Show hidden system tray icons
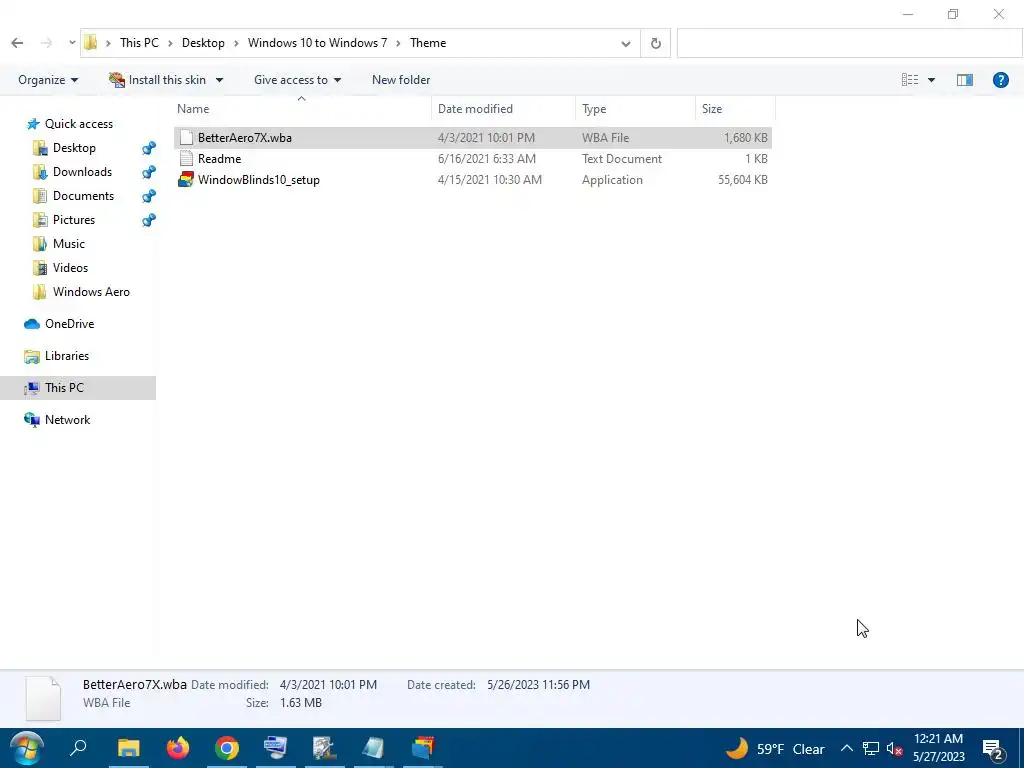1024x768 pixels. [846, 748]
